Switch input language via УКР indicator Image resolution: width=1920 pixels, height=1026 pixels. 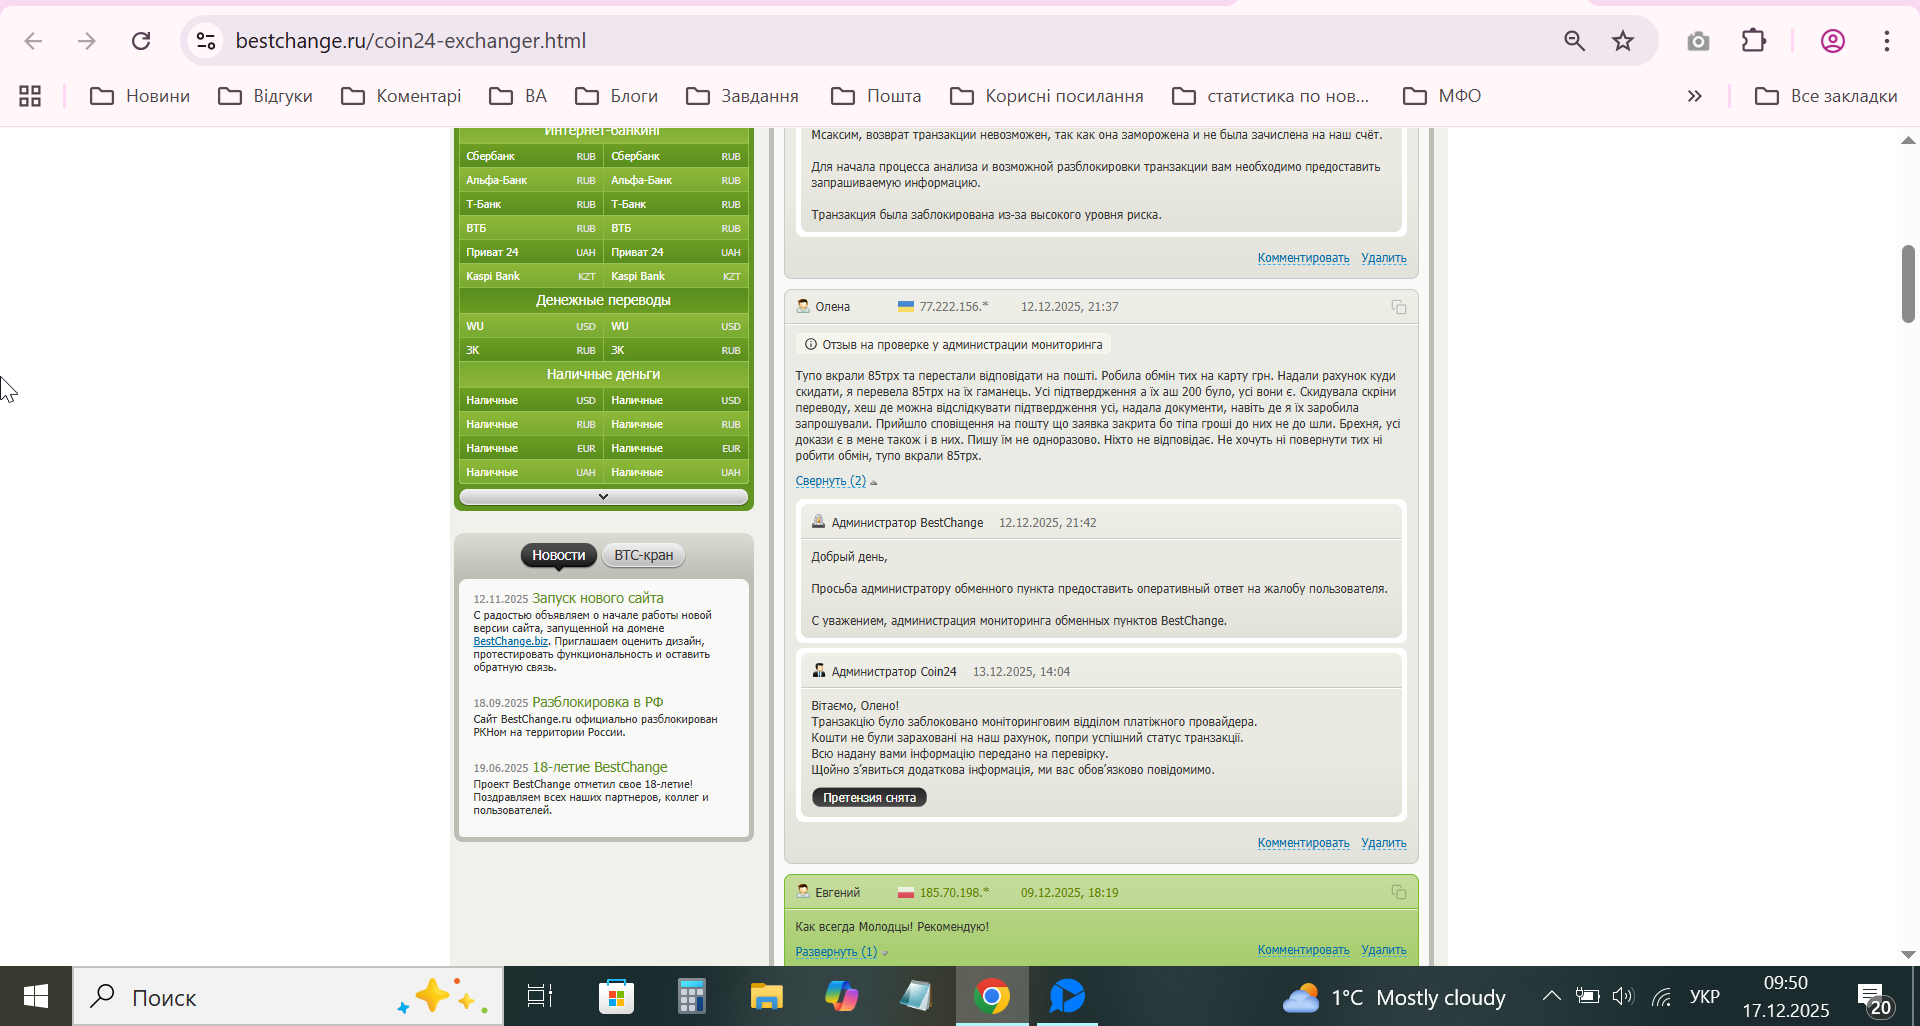1704,997
